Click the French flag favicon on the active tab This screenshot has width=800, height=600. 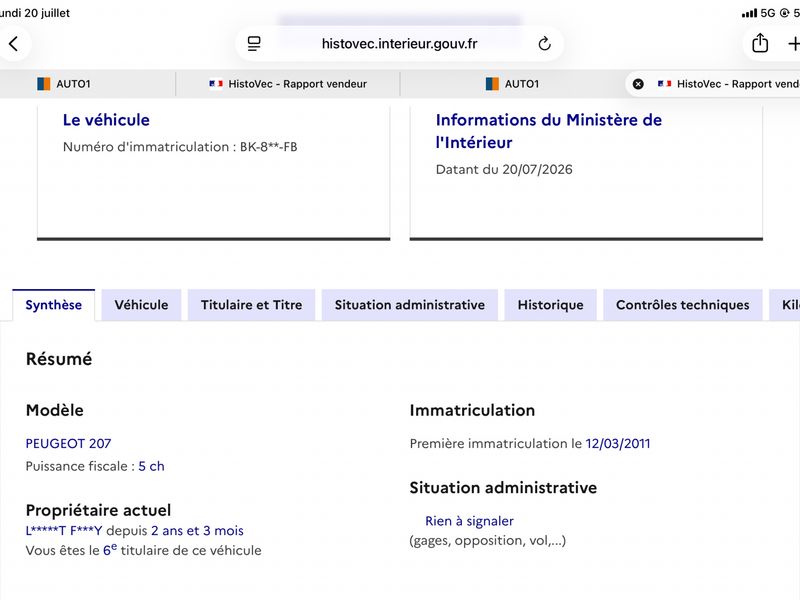[664, 84]
